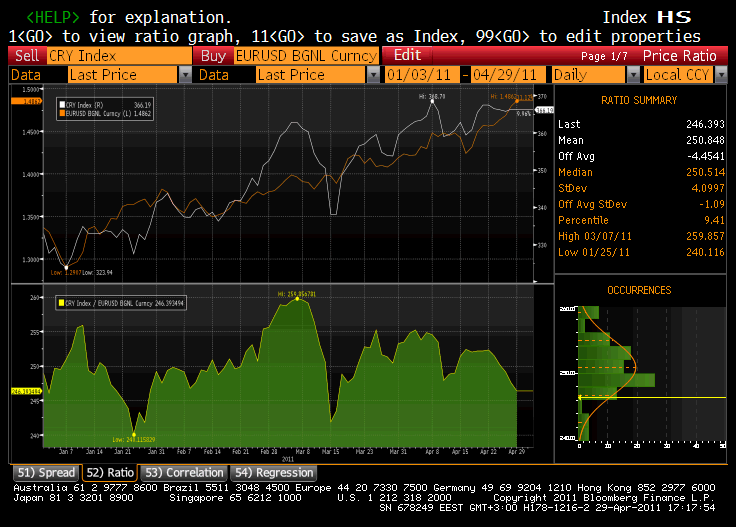The width and height of the screenshot is (736, 527).
Task: Click the orange 1.4862 tag on price y-axis
Action: pyautogui.click(x=26, y=101)
